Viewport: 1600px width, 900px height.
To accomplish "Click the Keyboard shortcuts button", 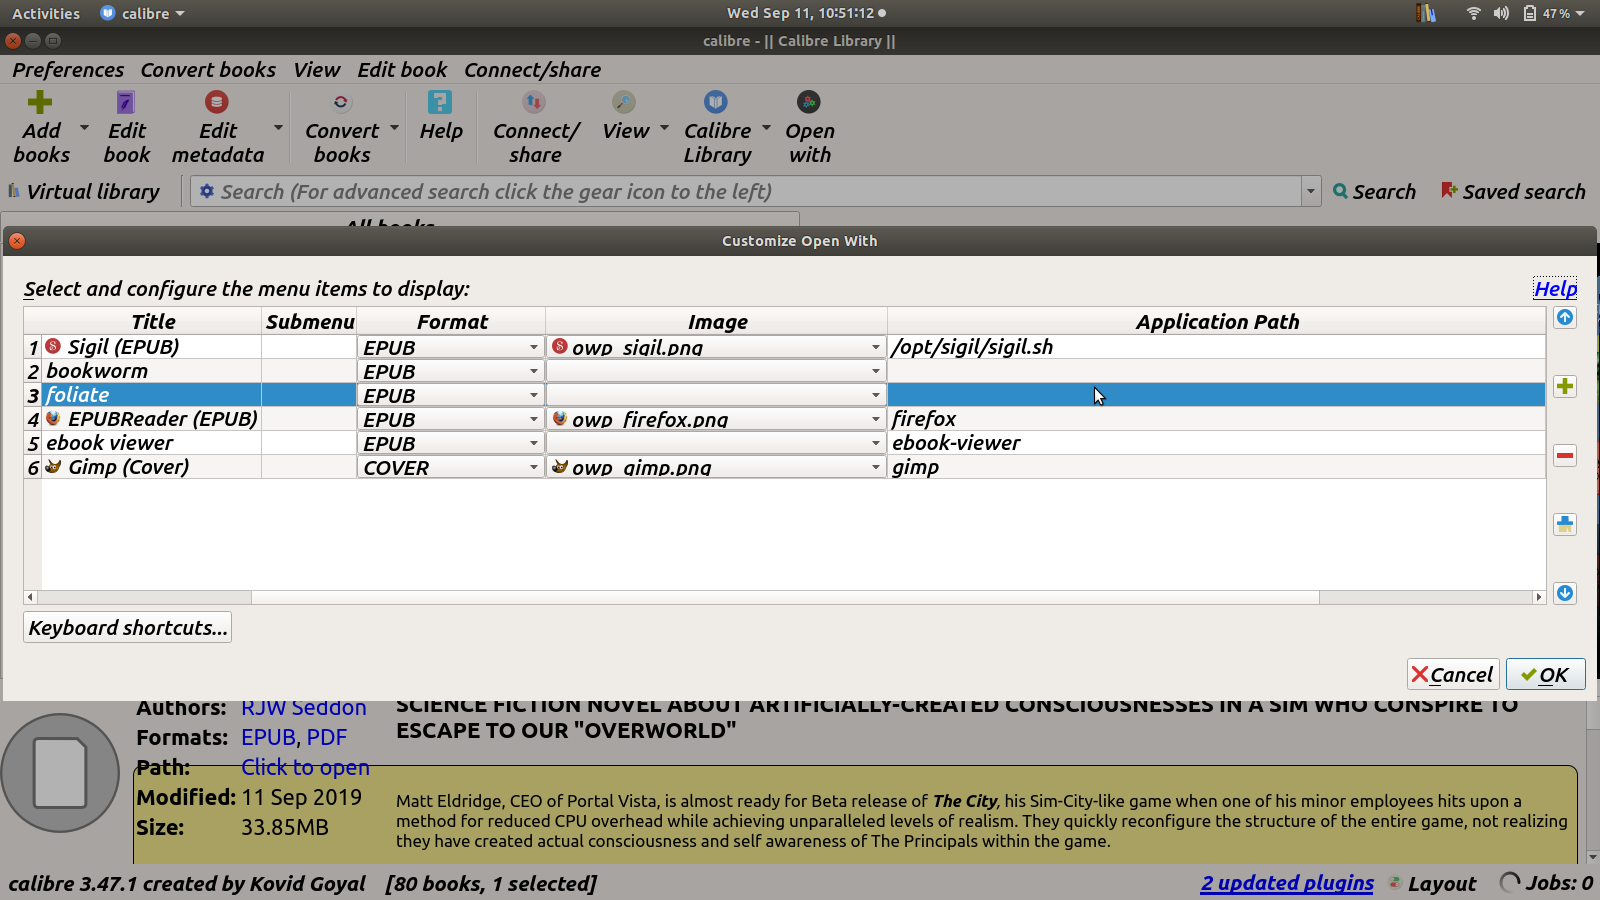I will click(x=128, y=627).
